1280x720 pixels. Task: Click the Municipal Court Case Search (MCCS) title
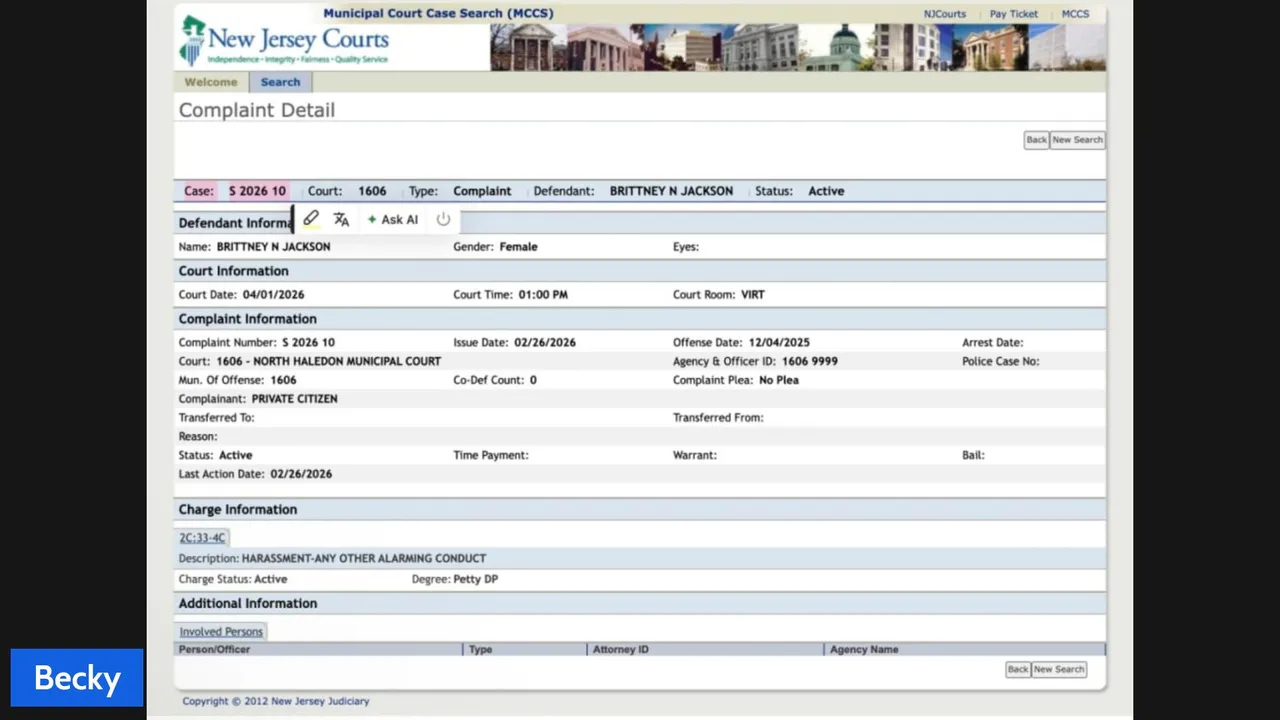[438, 13]
